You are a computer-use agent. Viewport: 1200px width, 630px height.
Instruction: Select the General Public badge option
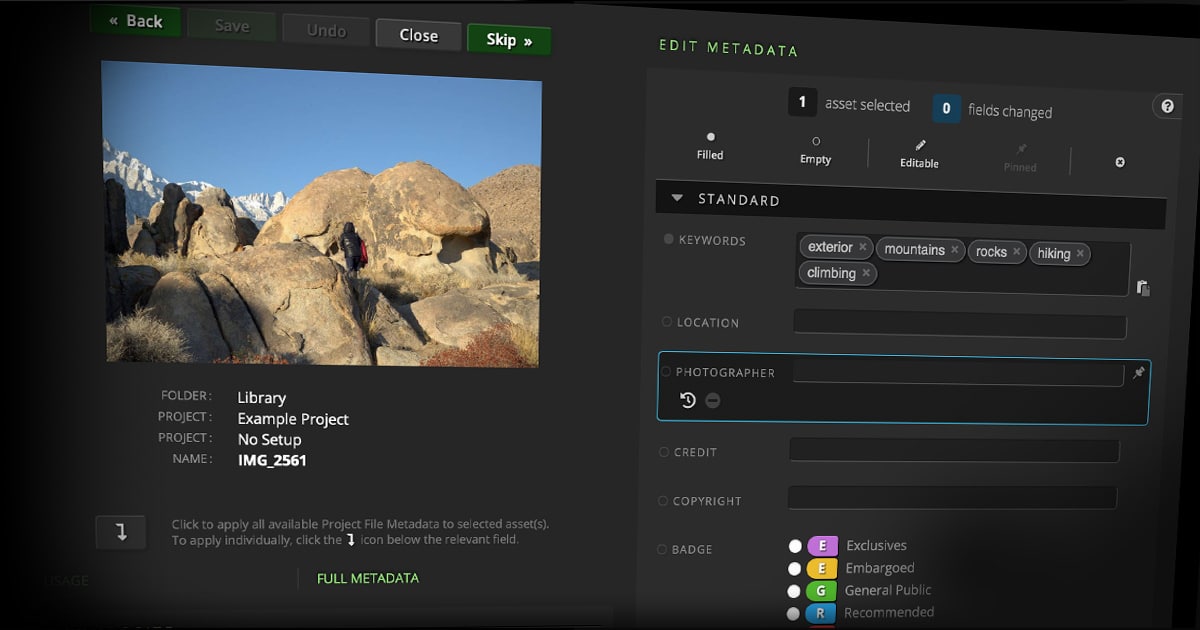(794, 591)
